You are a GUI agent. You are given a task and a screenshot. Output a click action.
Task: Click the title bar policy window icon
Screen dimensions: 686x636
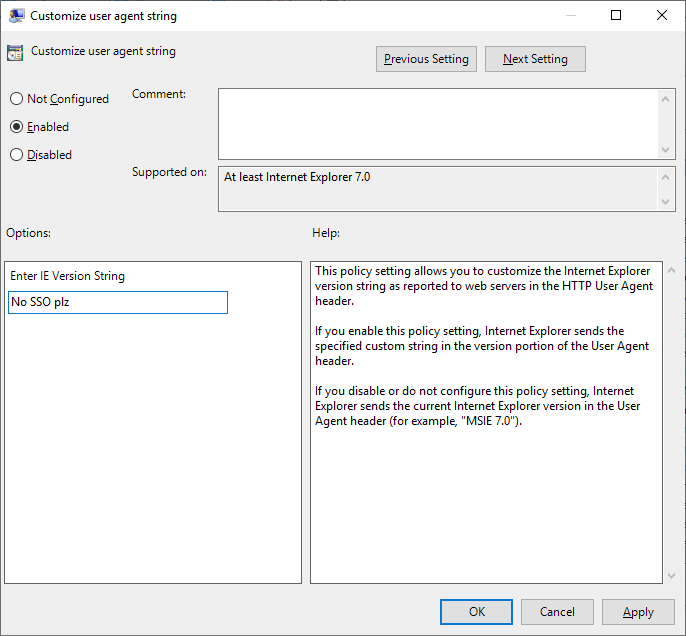(16, 16)
